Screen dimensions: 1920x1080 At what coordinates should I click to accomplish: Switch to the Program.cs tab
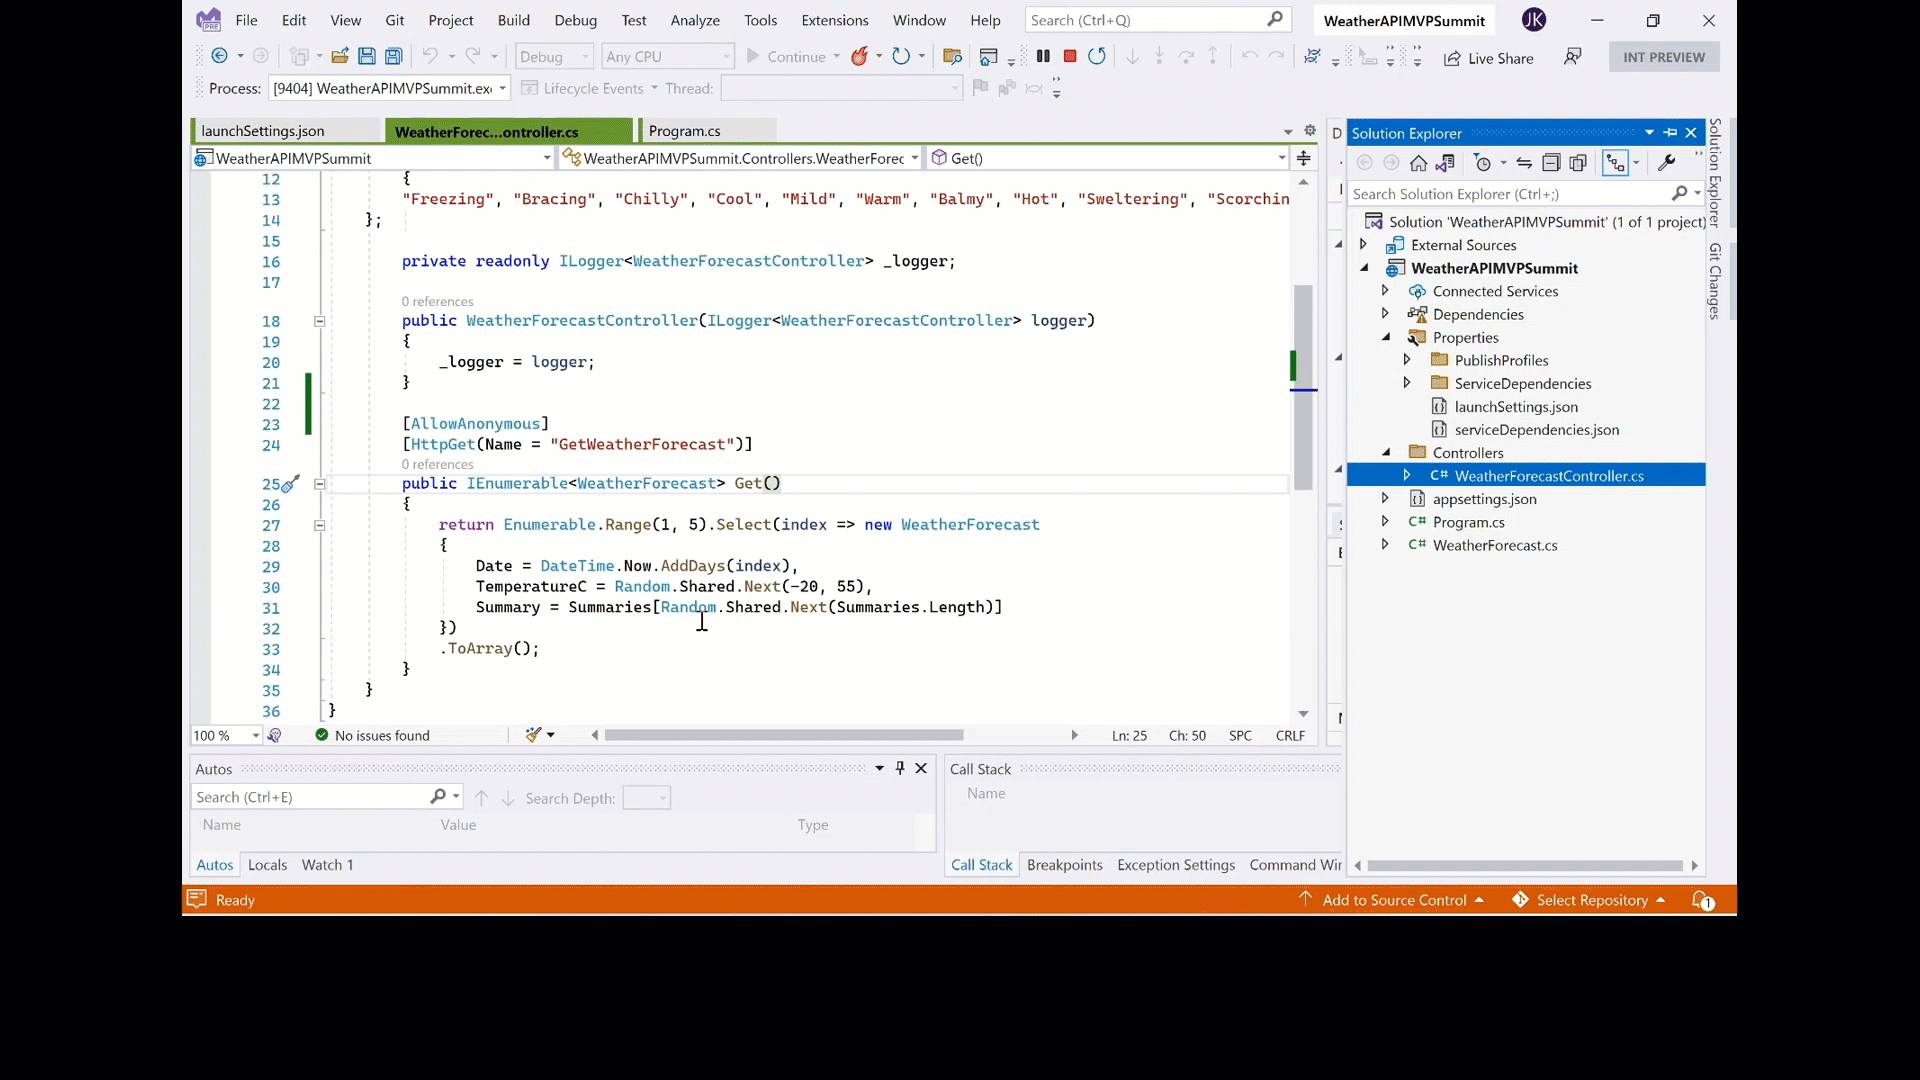683,131
